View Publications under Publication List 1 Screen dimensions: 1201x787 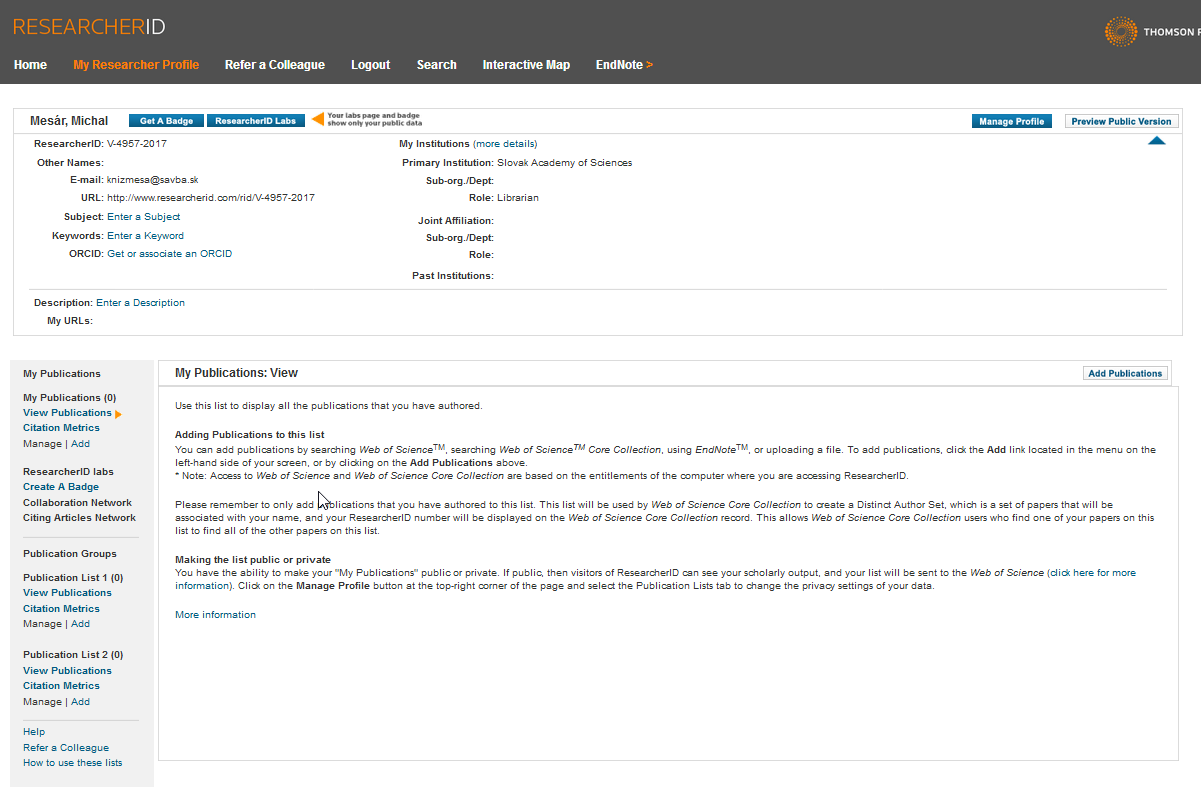point(67,593)
